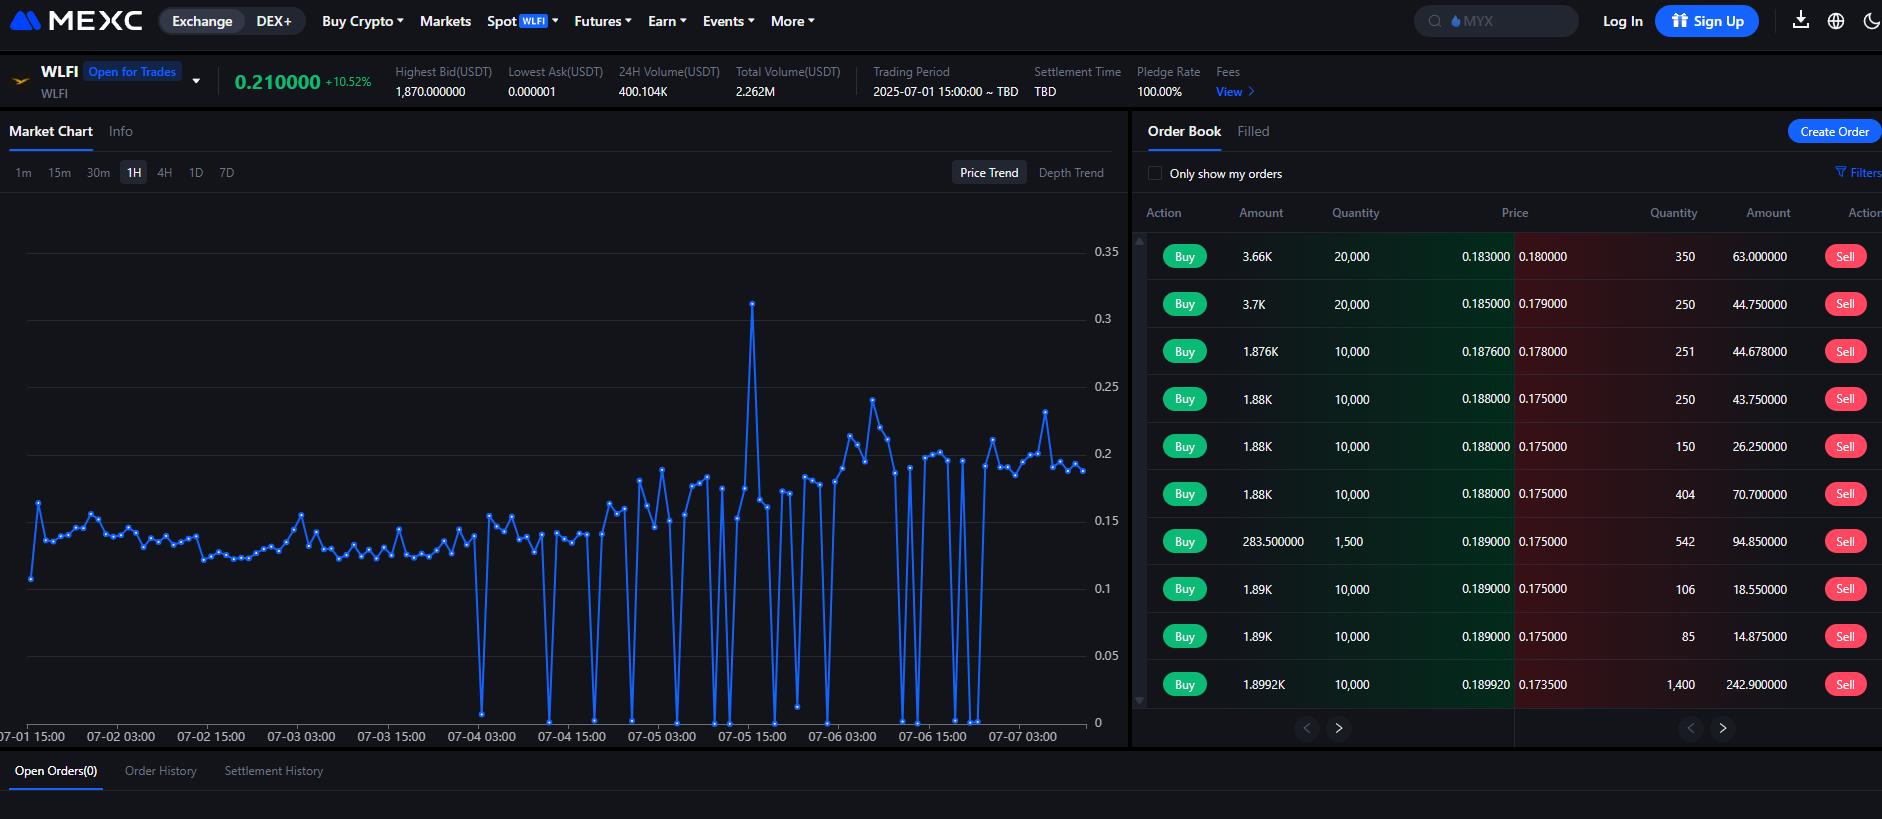This screenshot has width=1882, height=819.
Task: Expand the Buy Crypto dropdown
Action: (363, 21)
